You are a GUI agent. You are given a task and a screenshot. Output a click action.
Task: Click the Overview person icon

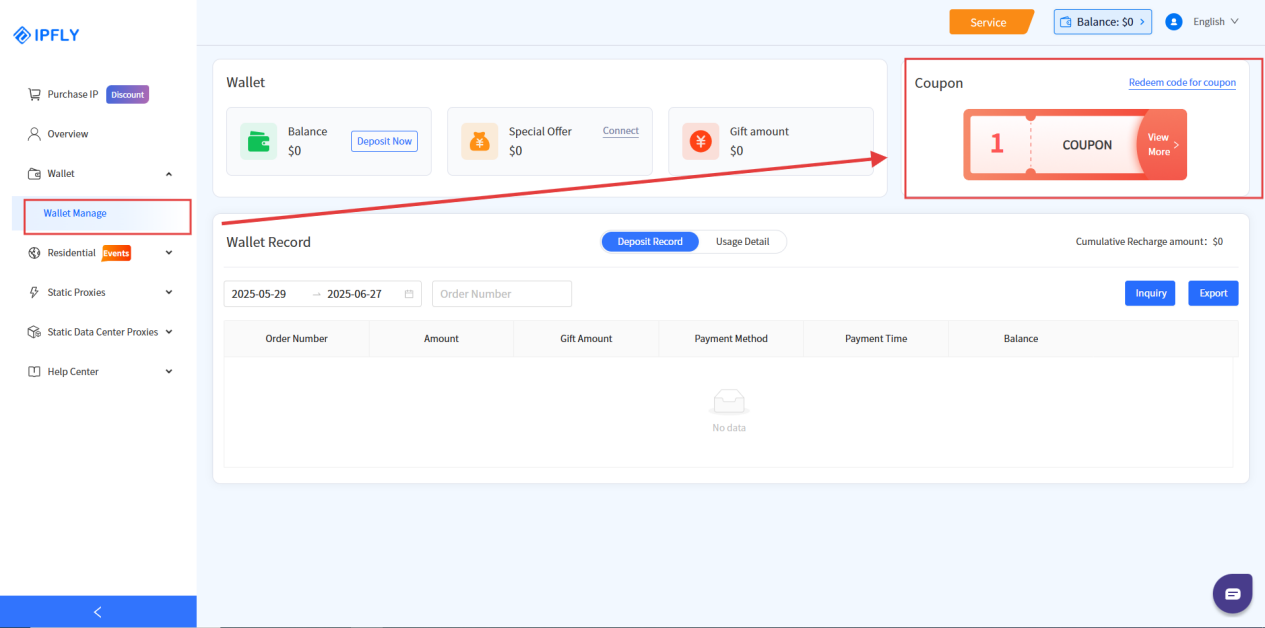click(x=34, y=134)
